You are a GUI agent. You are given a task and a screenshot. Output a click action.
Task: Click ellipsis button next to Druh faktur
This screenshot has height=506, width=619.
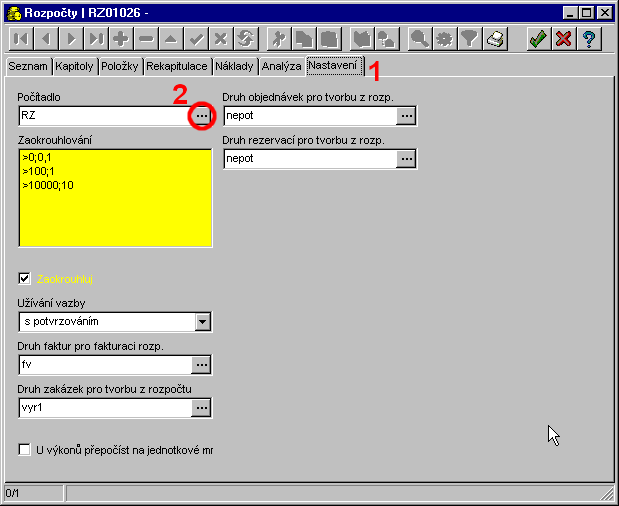click(202, 365)
